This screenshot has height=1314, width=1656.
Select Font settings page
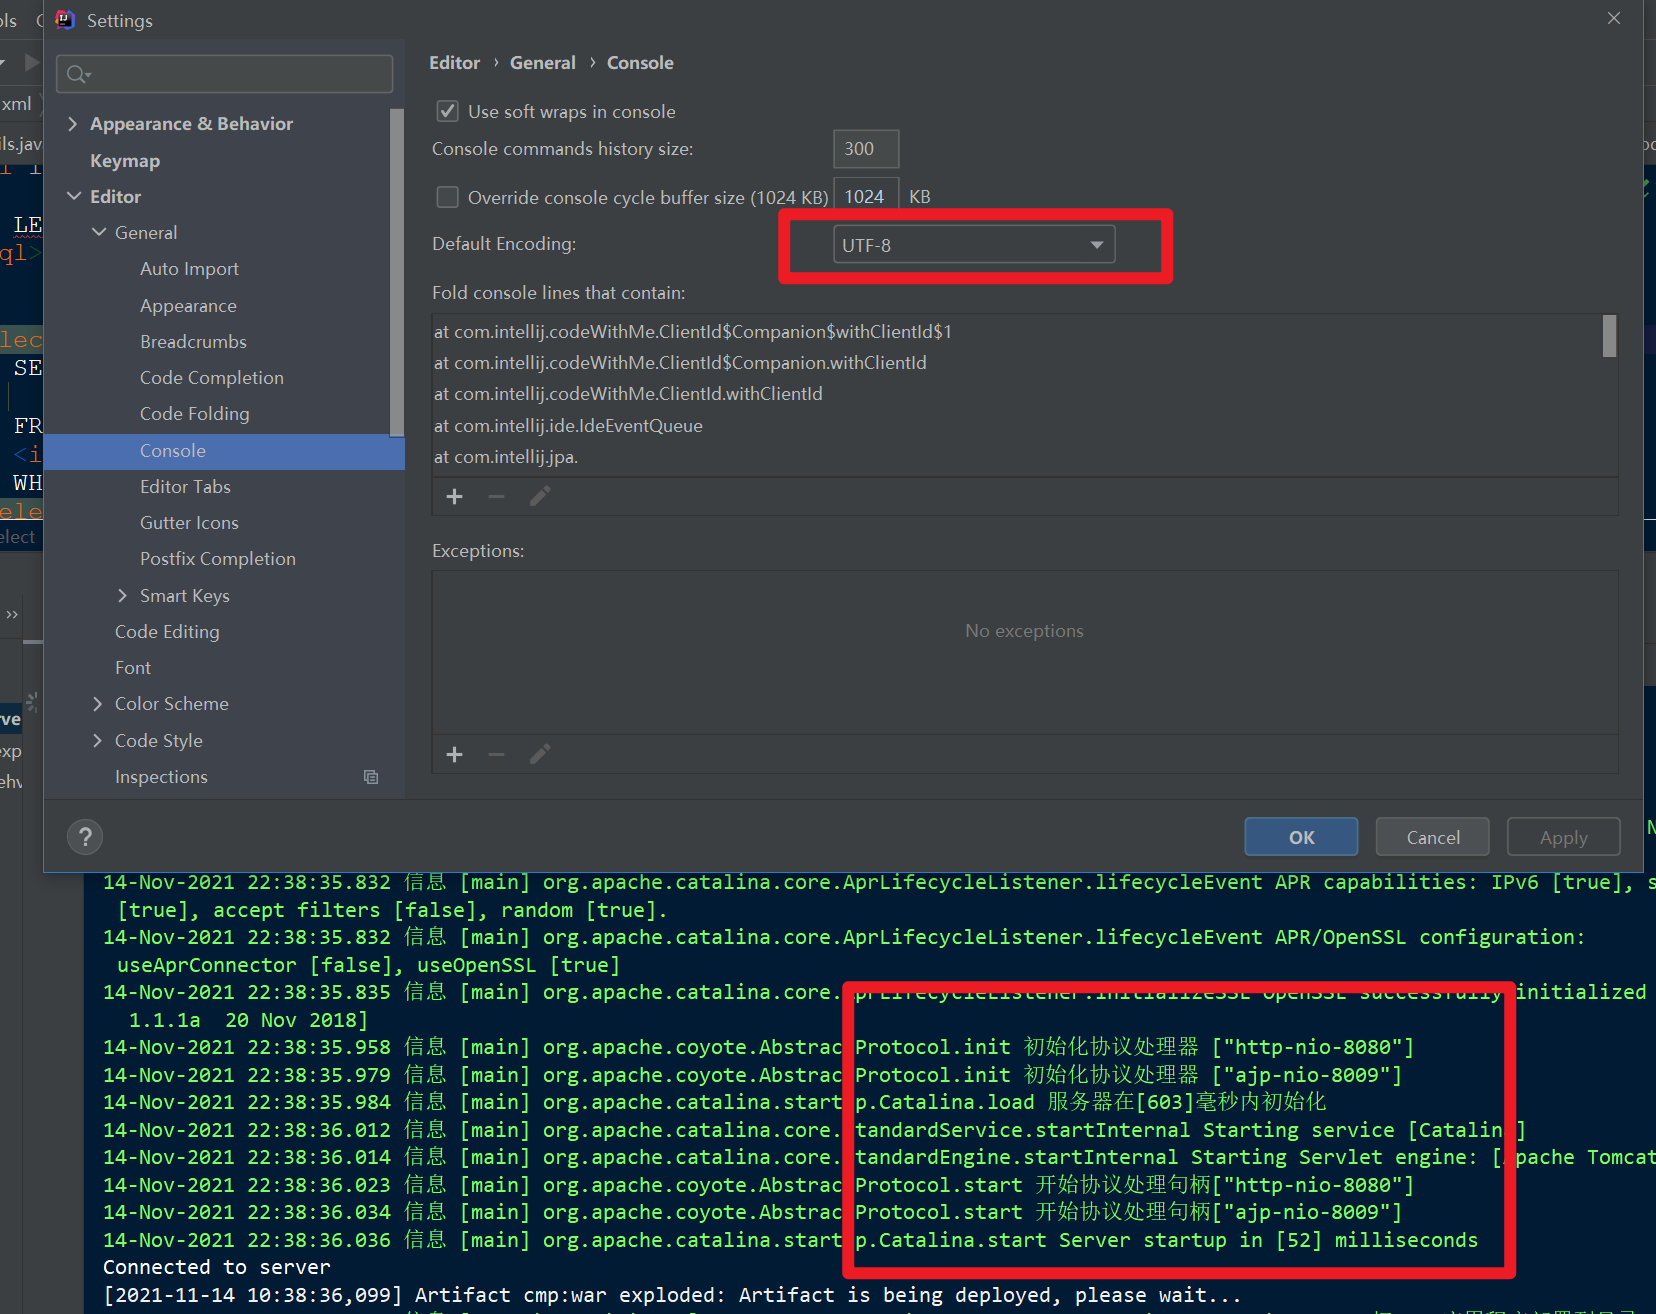133,668
